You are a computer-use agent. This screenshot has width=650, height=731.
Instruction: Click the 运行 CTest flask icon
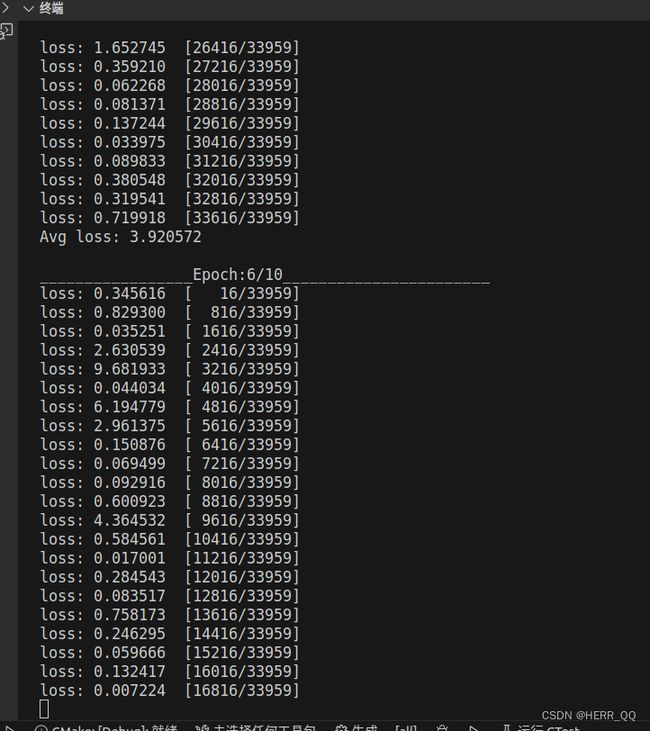coord(507,728)
